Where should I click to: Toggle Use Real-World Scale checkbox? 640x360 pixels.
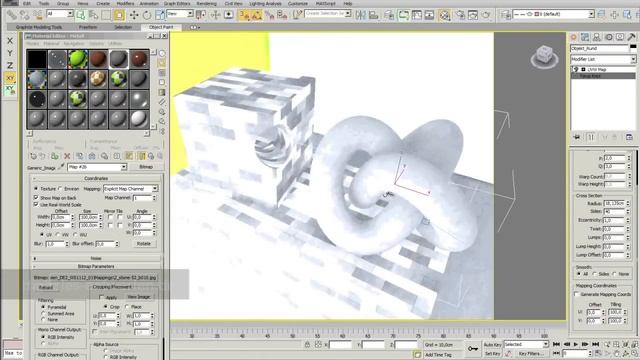click(x=36, y=204)
